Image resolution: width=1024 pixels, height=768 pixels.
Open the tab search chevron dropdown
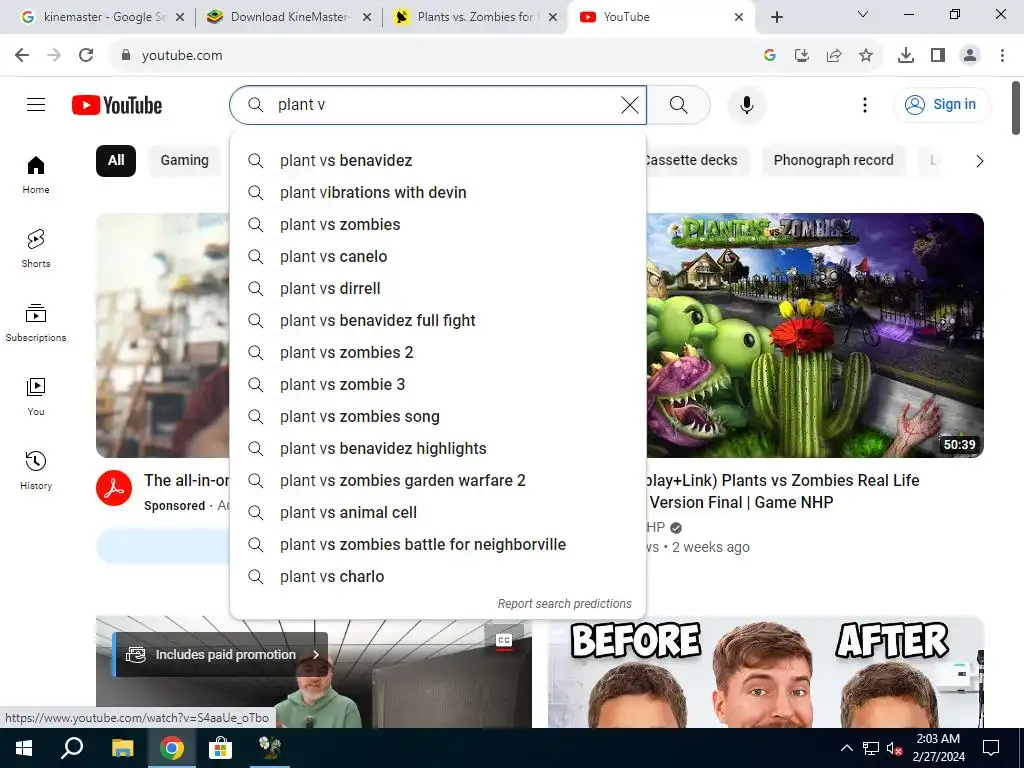pyautogui.click(x=863, y=14)
